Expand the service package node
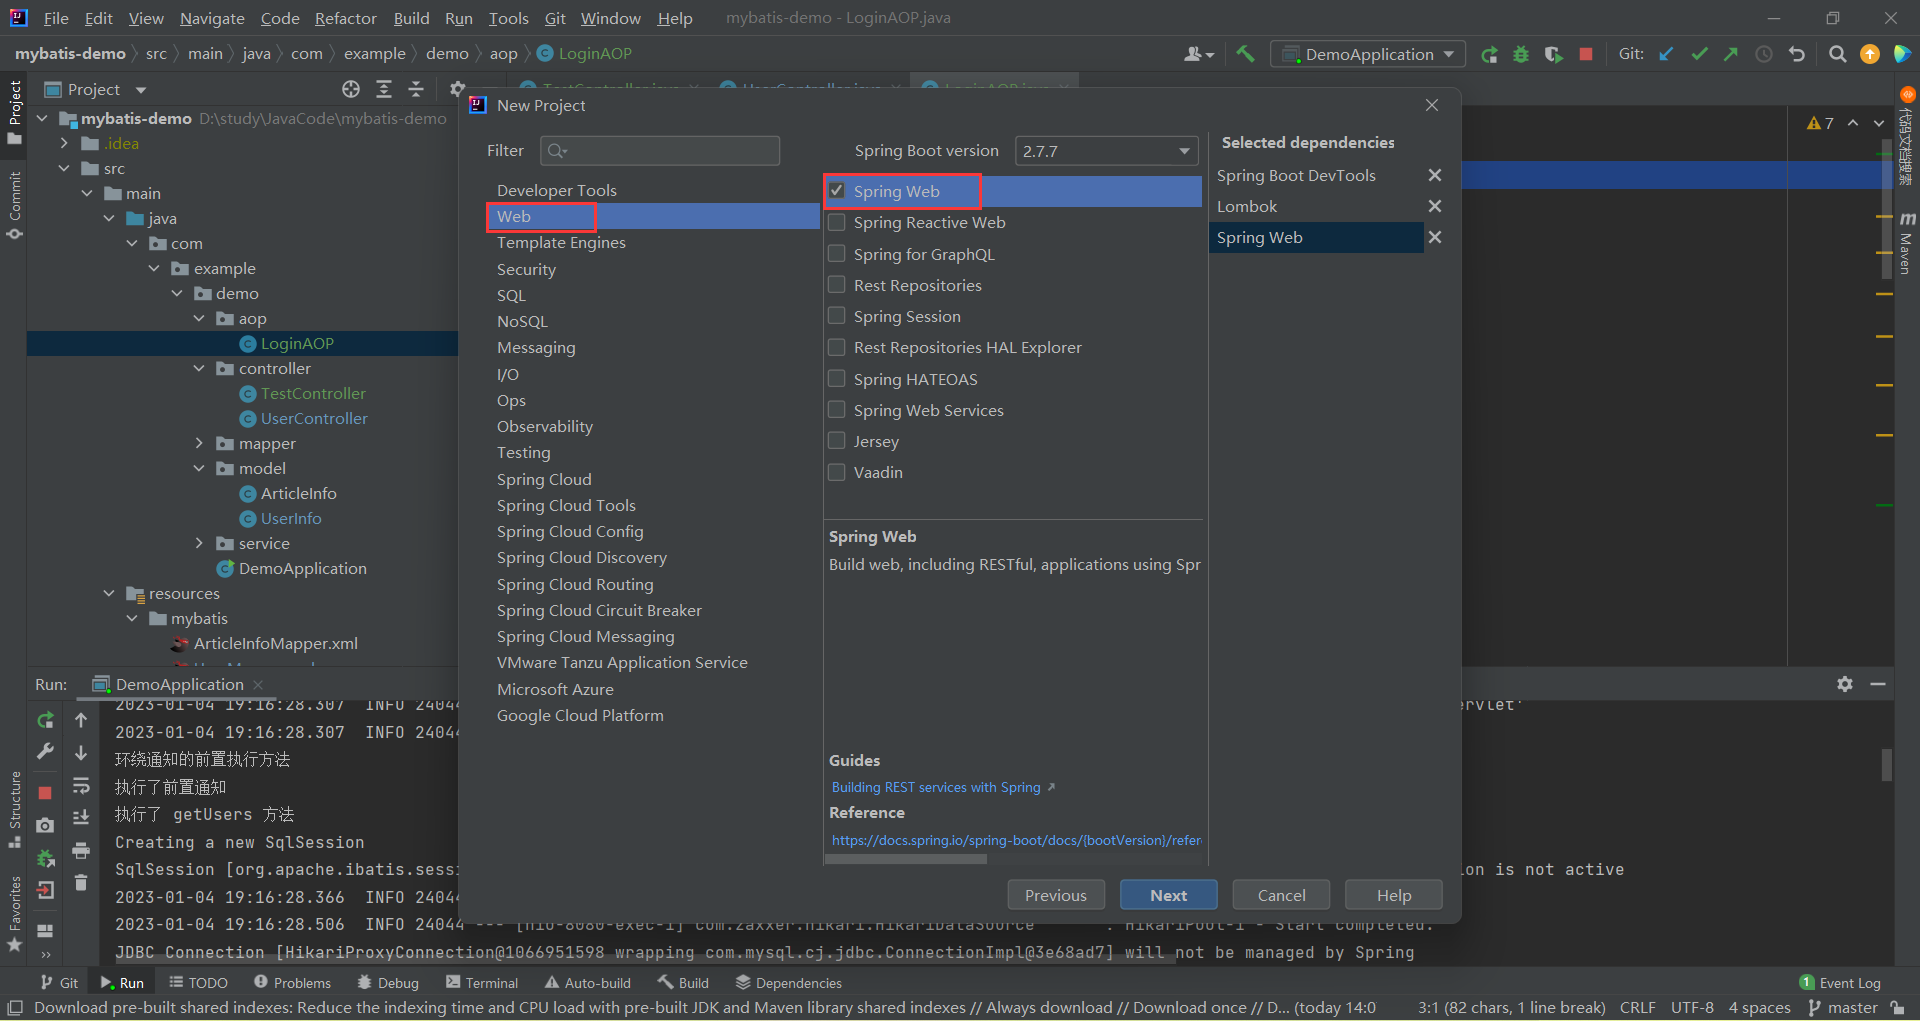 pos(199,543)
